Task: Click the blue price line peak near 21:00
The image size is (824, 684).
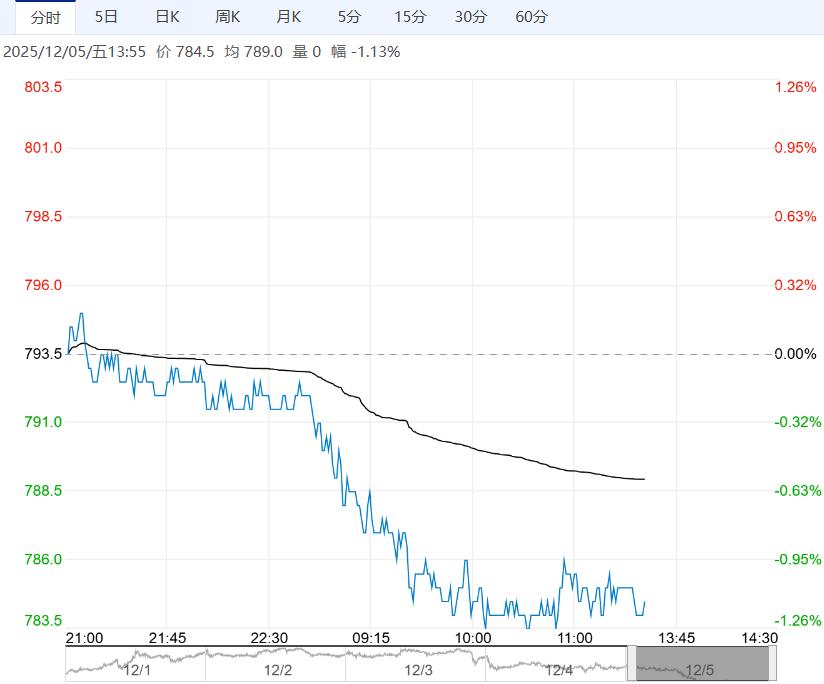Action: click(x=81, y=314)
